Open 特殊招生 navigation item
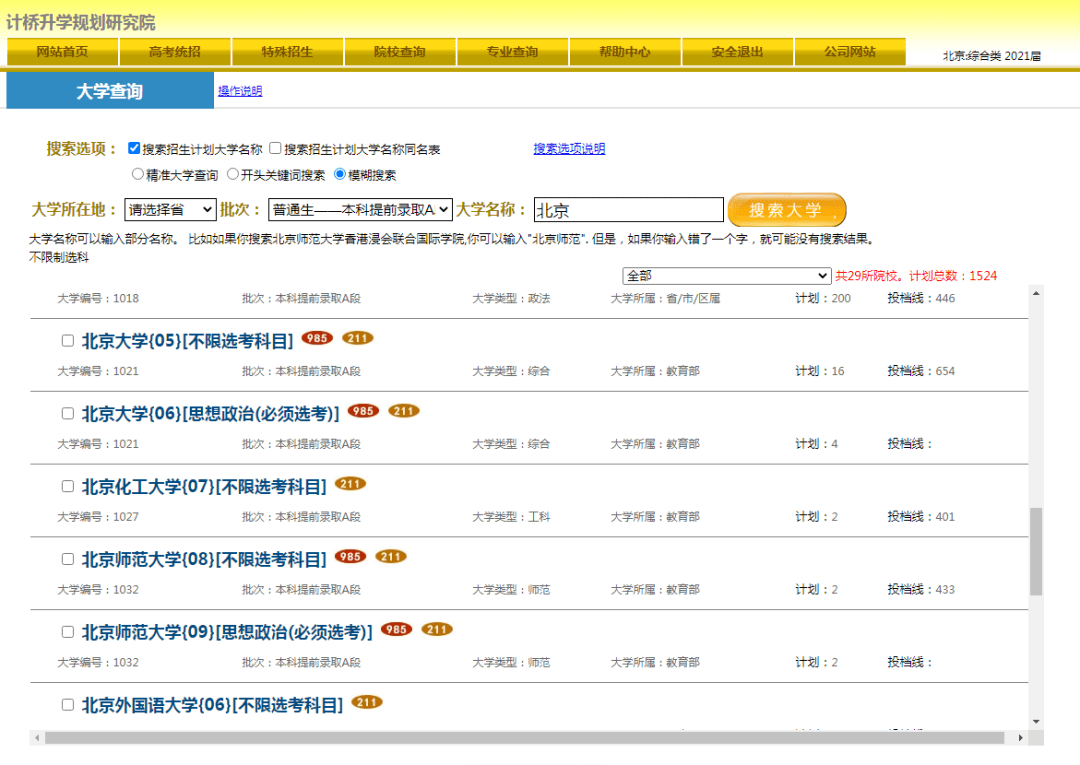The image size is (1080, 765). [x=287, y=52]
